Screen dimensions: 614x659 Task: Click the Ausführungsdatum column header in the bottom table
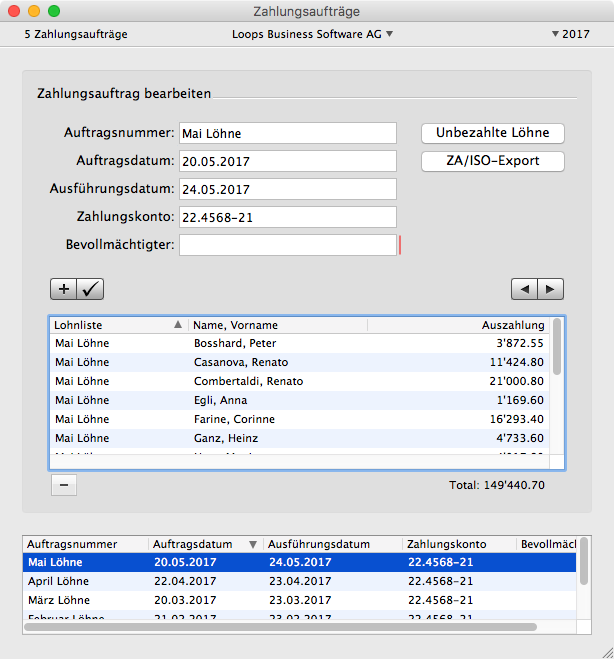(332, 544)
